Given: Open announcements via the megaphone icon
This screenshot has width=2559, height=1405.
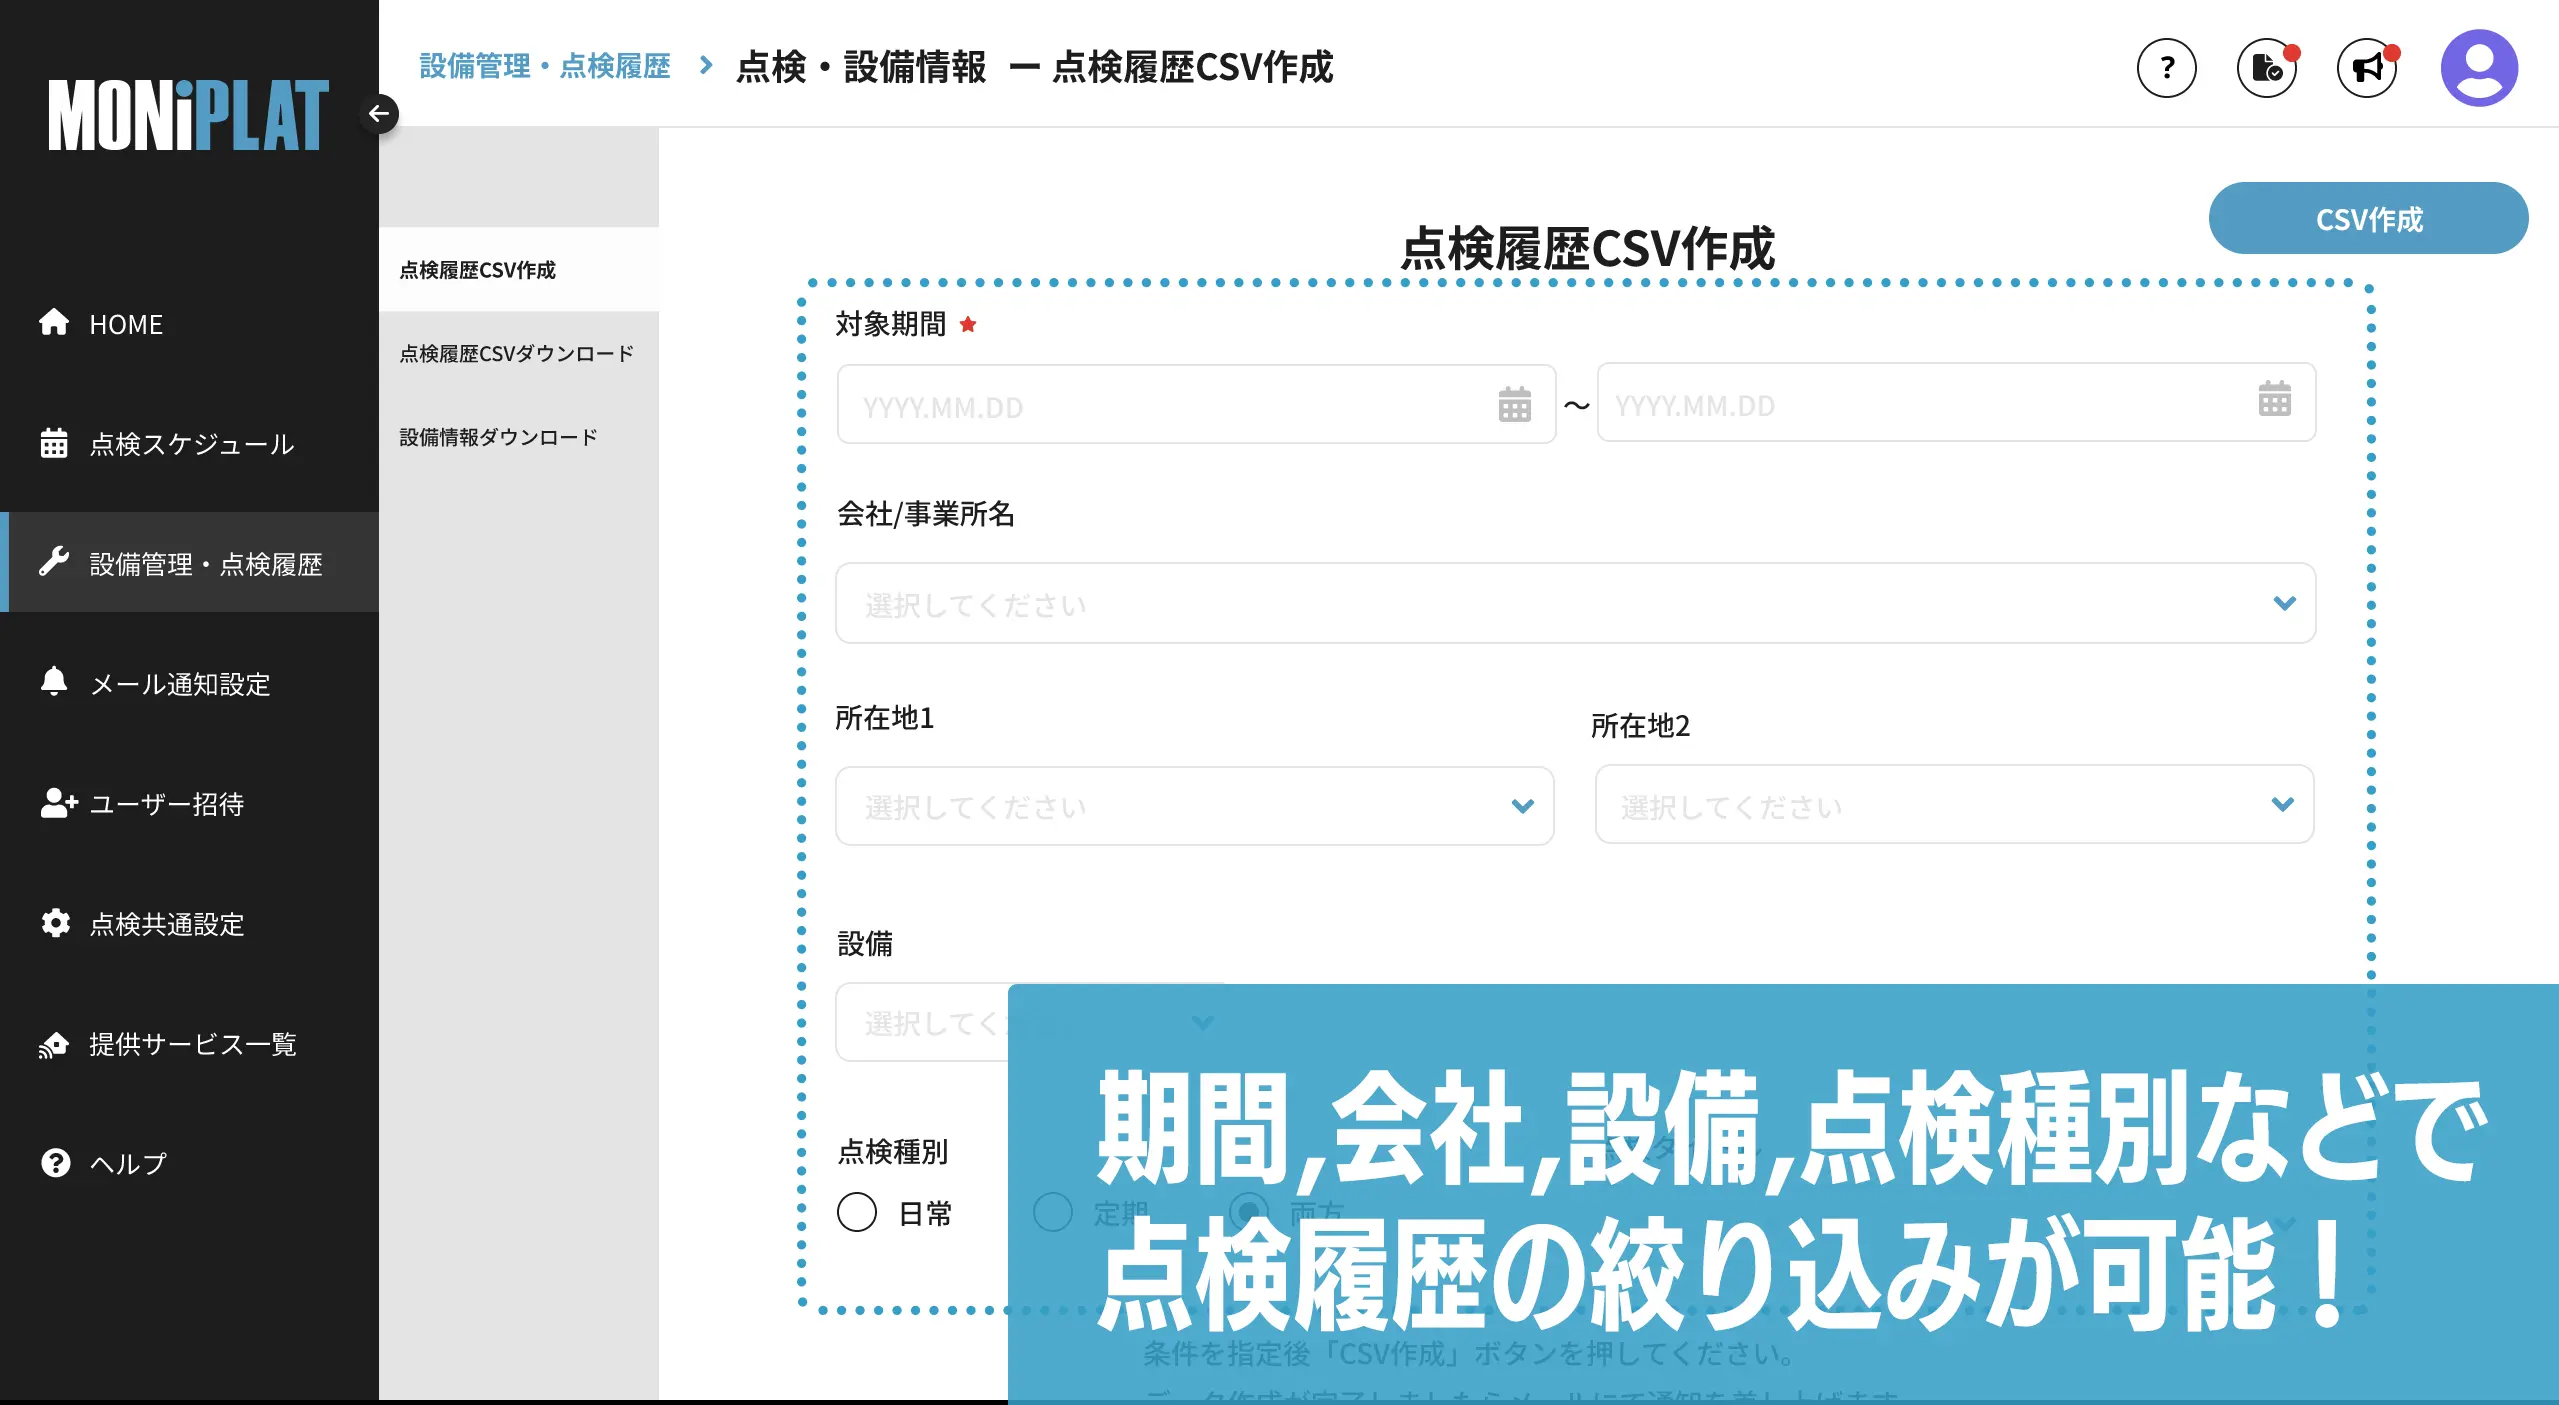Looking at the screenshot, I should point(2367,67).
